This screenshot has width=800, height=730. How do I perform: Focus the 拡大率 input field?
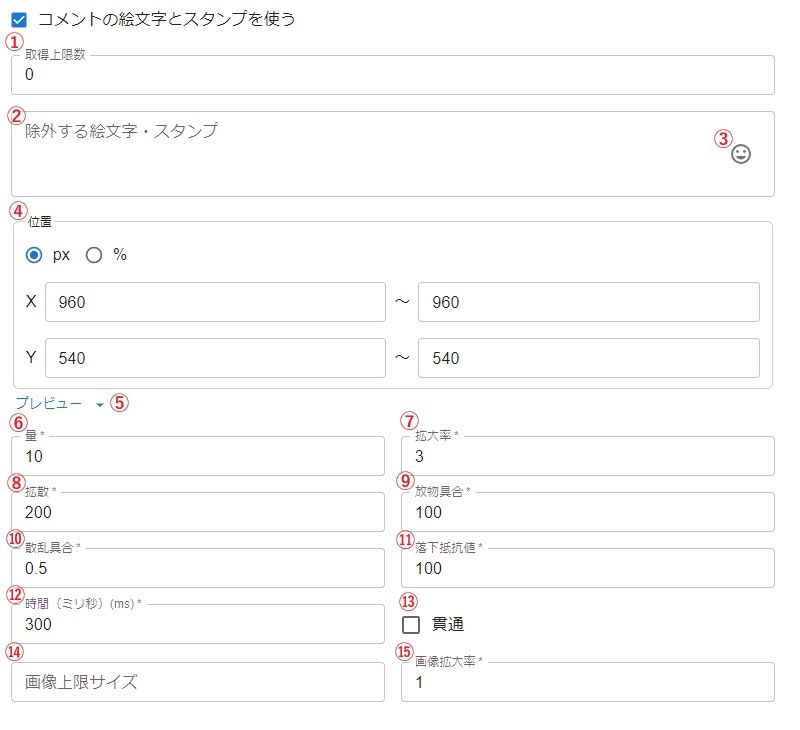click(x=587, y=456)
